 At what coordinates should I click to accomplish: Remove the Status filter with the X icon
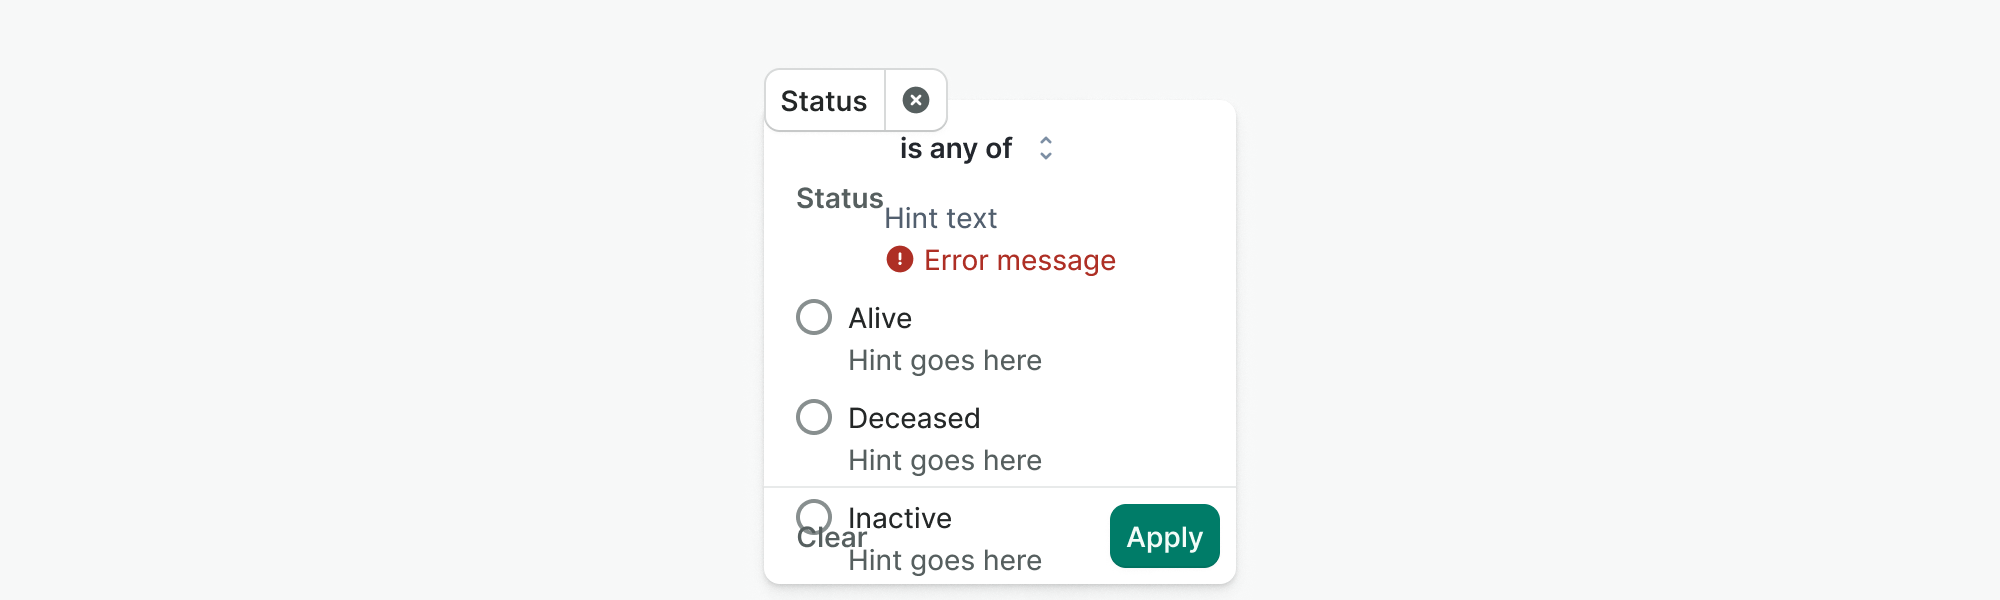915,100
